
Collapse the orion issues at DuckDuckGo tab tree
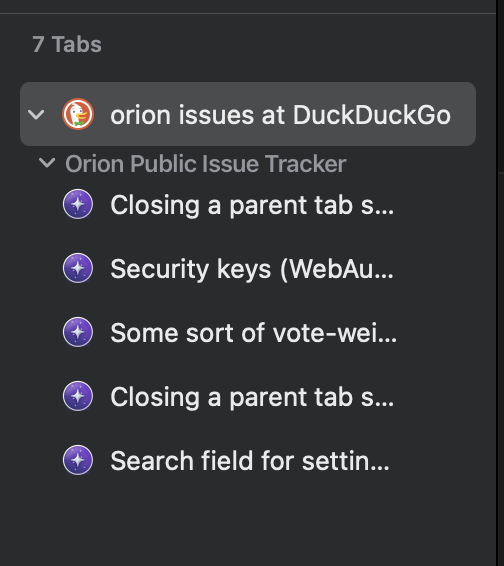[36, 115]
